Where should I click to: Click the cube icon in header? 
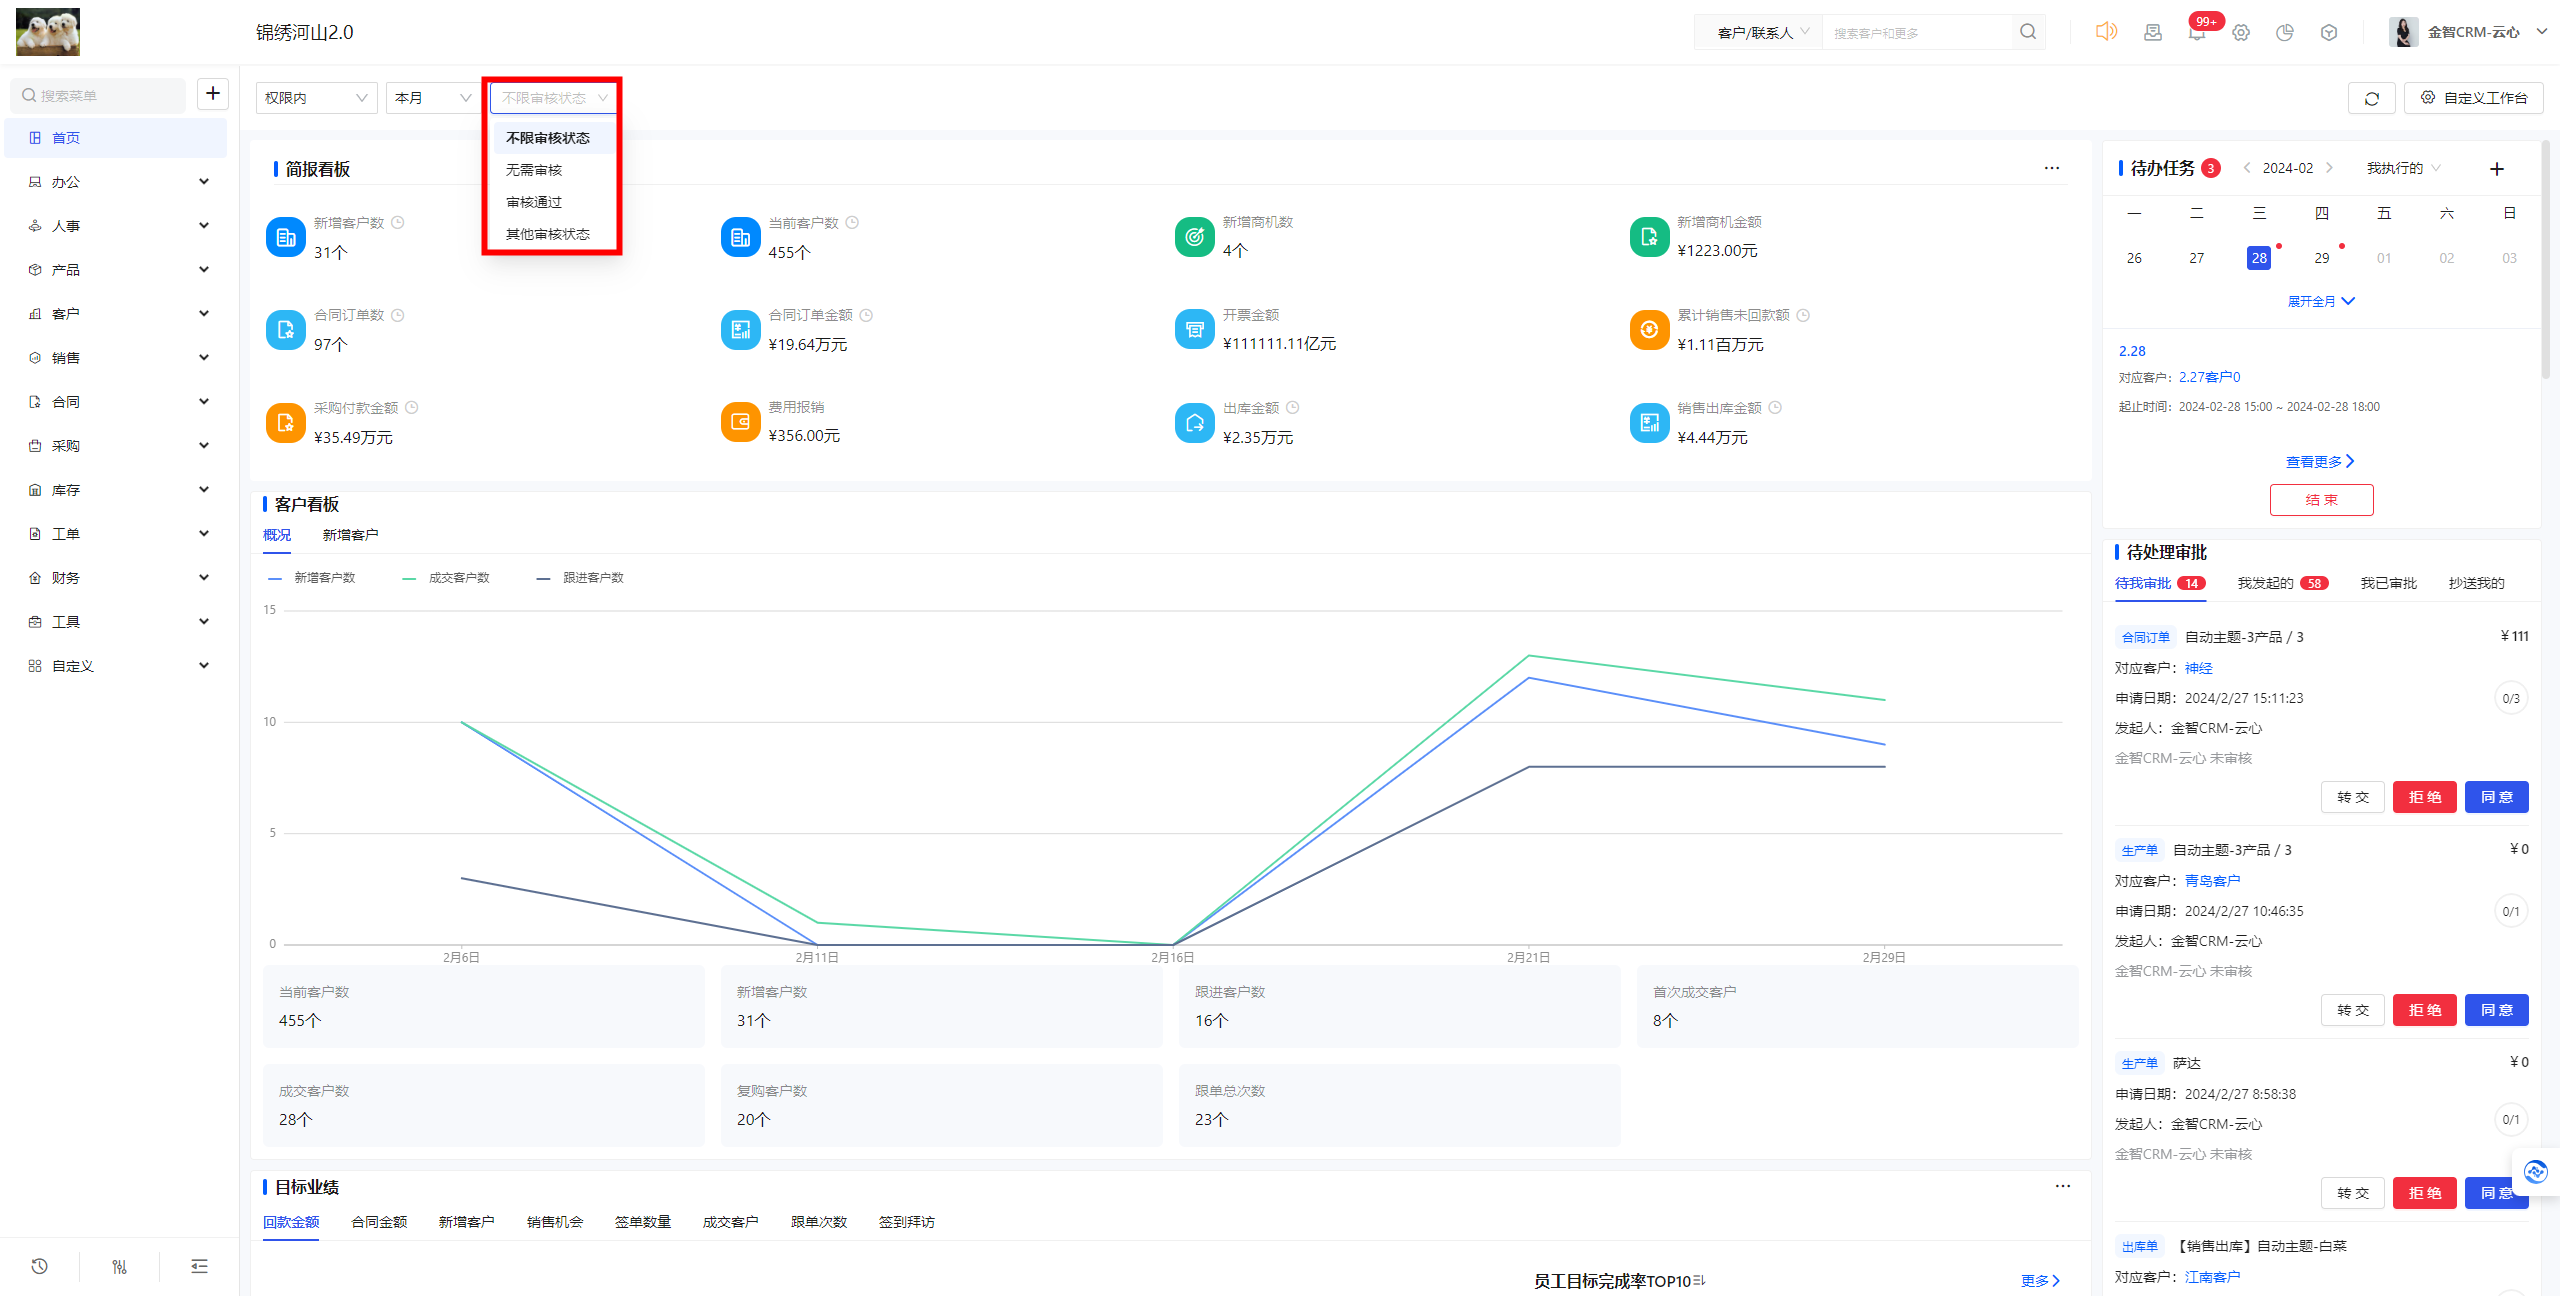[x=2329, y=32]
